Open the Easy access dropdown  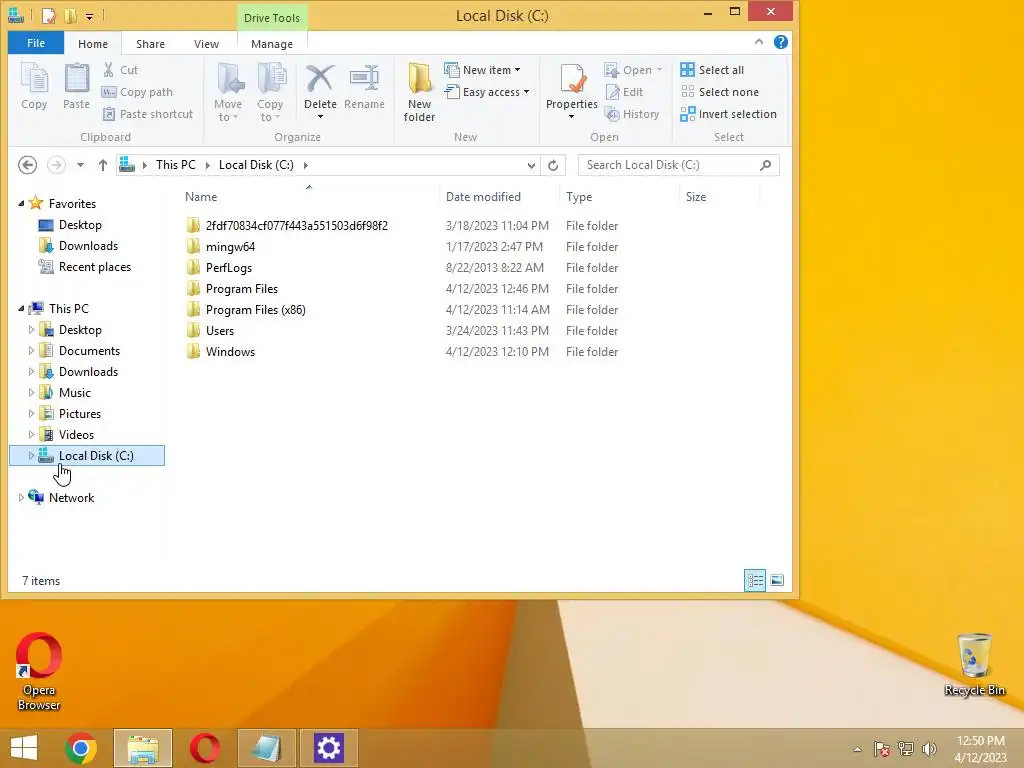[x=487, y=92]
